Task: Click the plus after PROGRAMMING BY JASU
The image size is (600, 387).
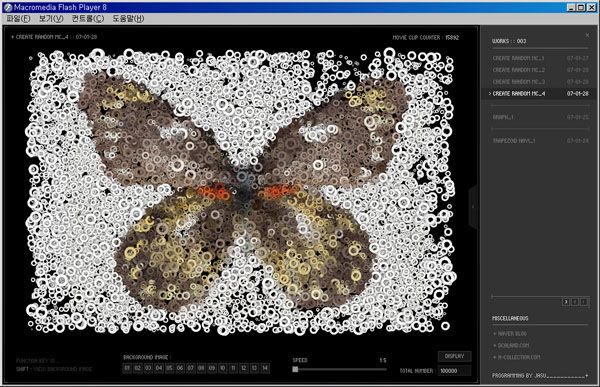Action: click(x=587, y=376)
